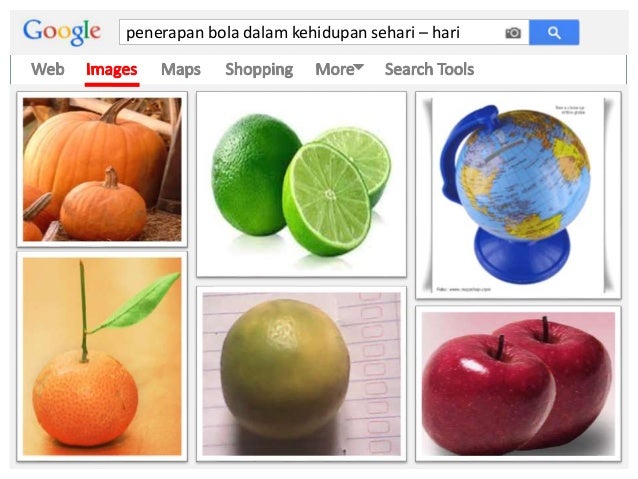Click the Google logo
638x479 pixels.
tap(62, 32)
